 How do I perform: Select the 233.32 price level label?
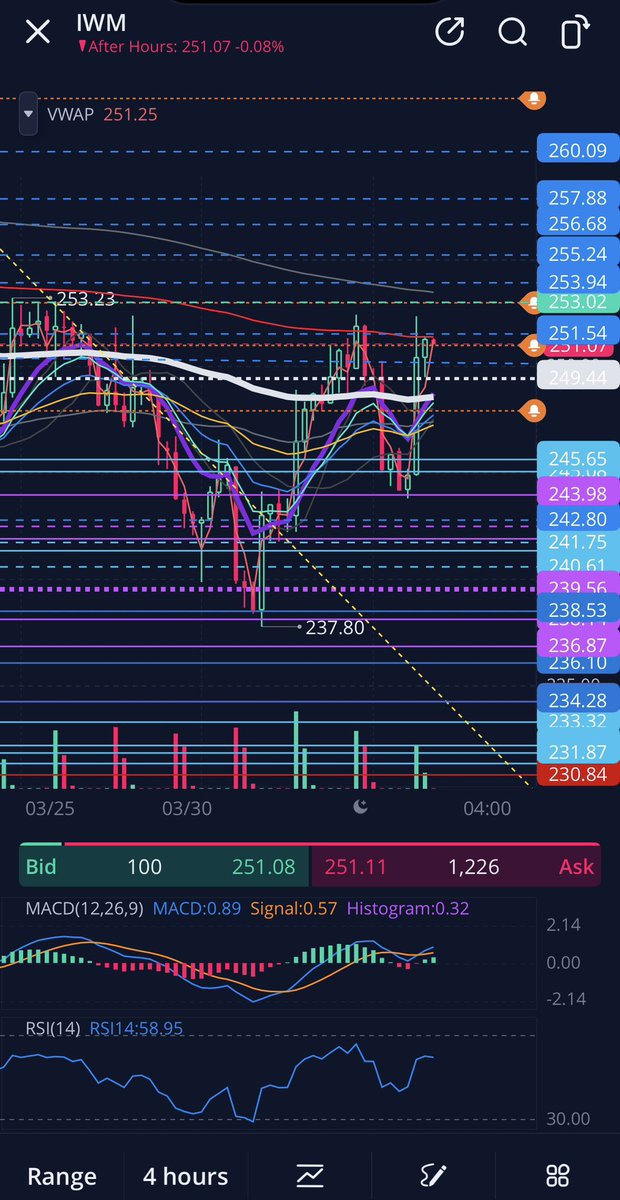(578, 720)
